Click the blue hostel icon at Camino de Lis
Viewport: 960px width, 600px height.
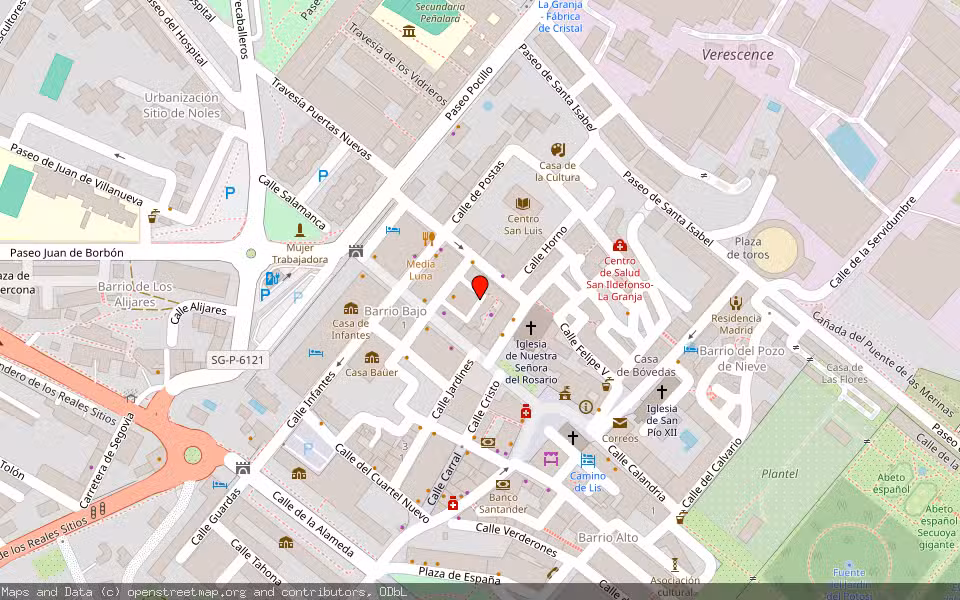pyautogui.click(x=587, y=459)
